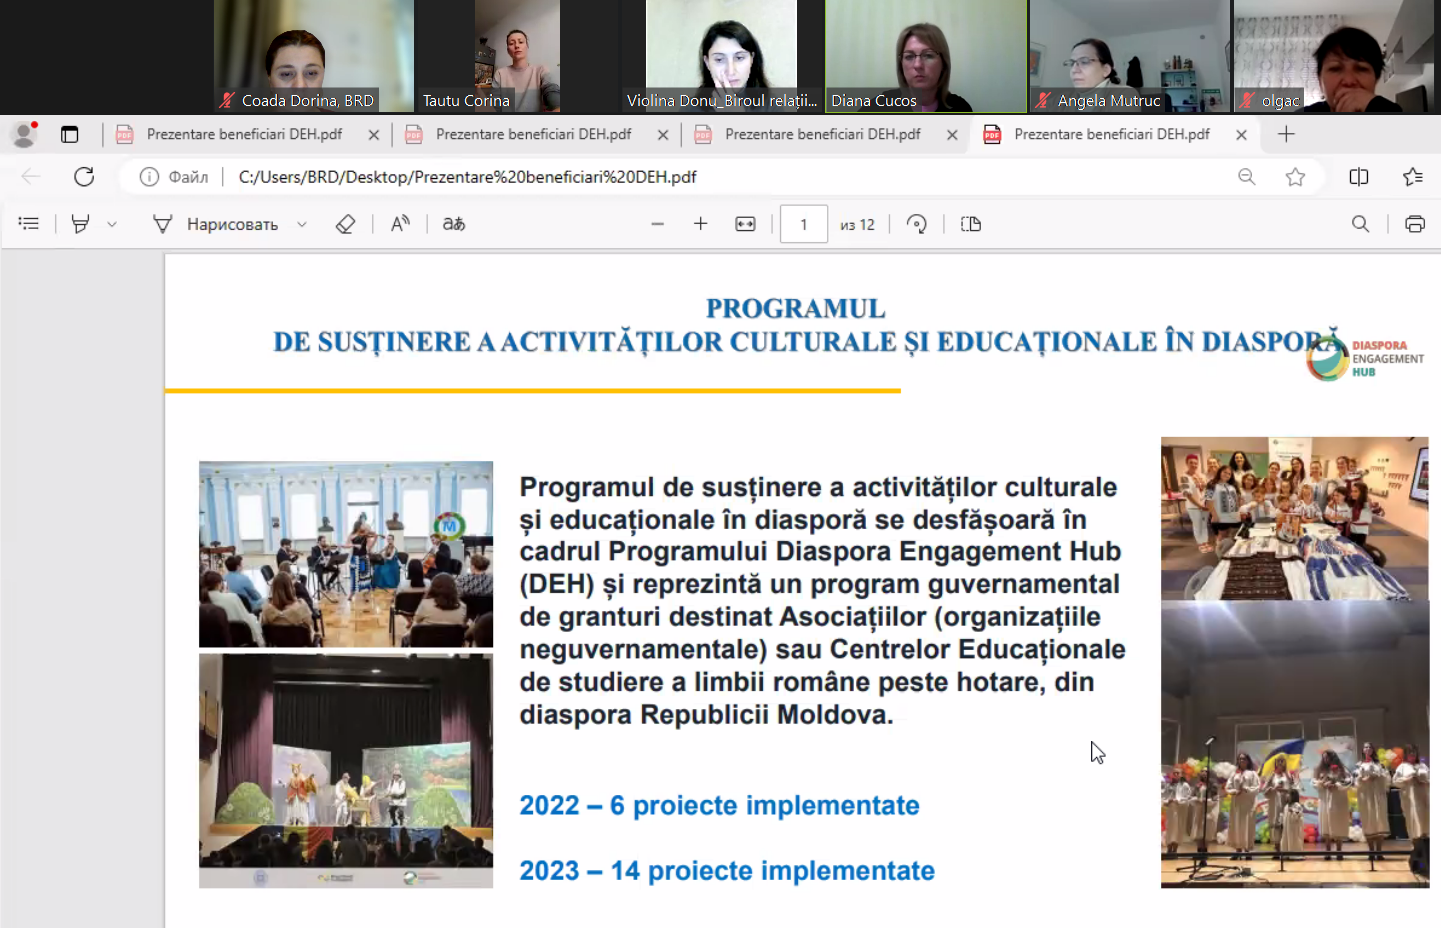Search within the PDF document
Screen dimensions: 1441x928
click(1360, 224)
